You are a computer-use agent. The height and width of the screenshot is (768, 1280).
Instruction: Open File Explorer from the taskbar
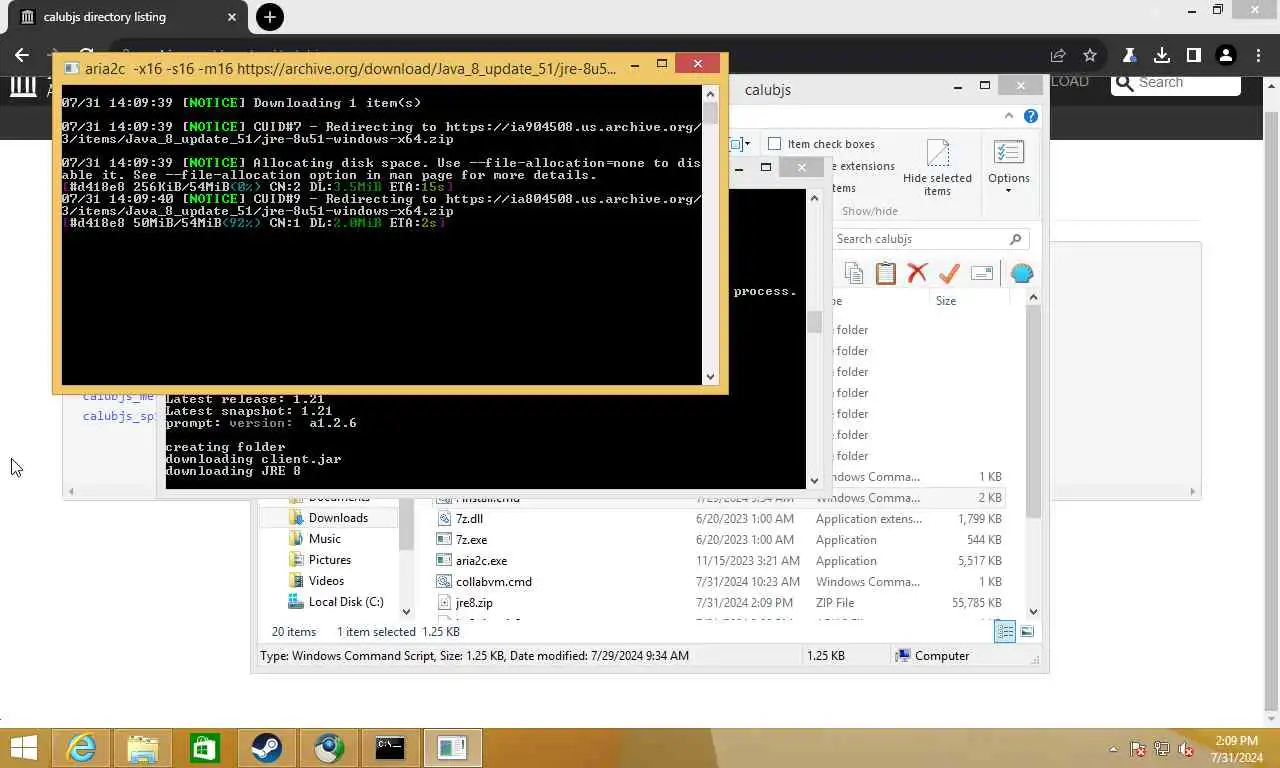[143, 748]
